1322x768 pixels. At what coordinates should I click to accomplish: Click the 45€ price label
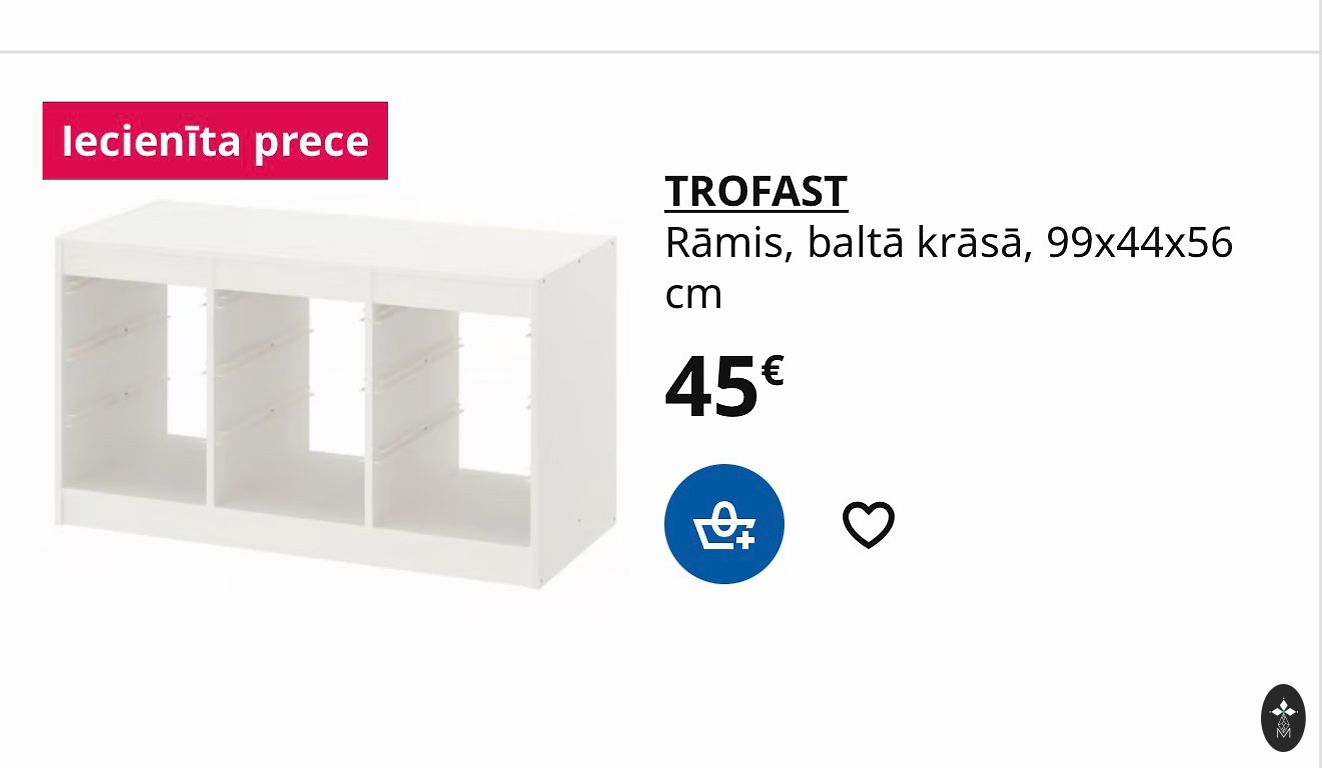coord(723,387)
